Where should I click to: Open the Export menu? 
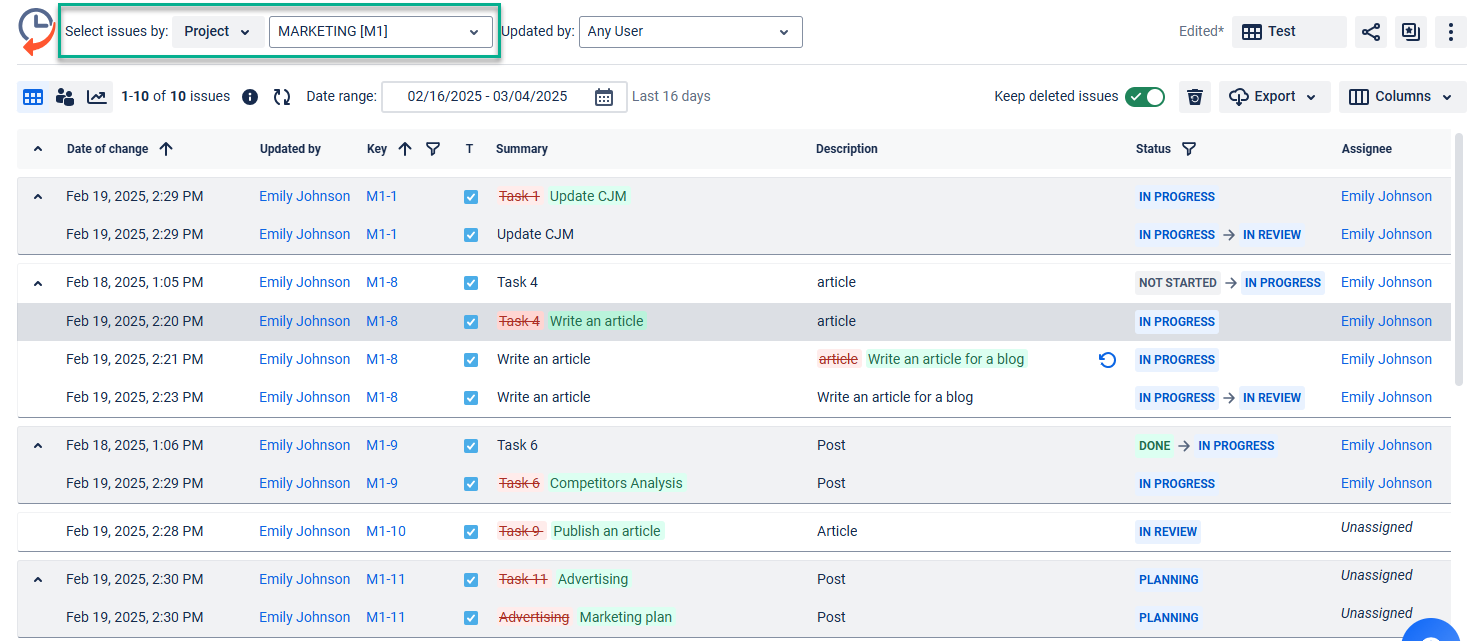(1273, 97)
